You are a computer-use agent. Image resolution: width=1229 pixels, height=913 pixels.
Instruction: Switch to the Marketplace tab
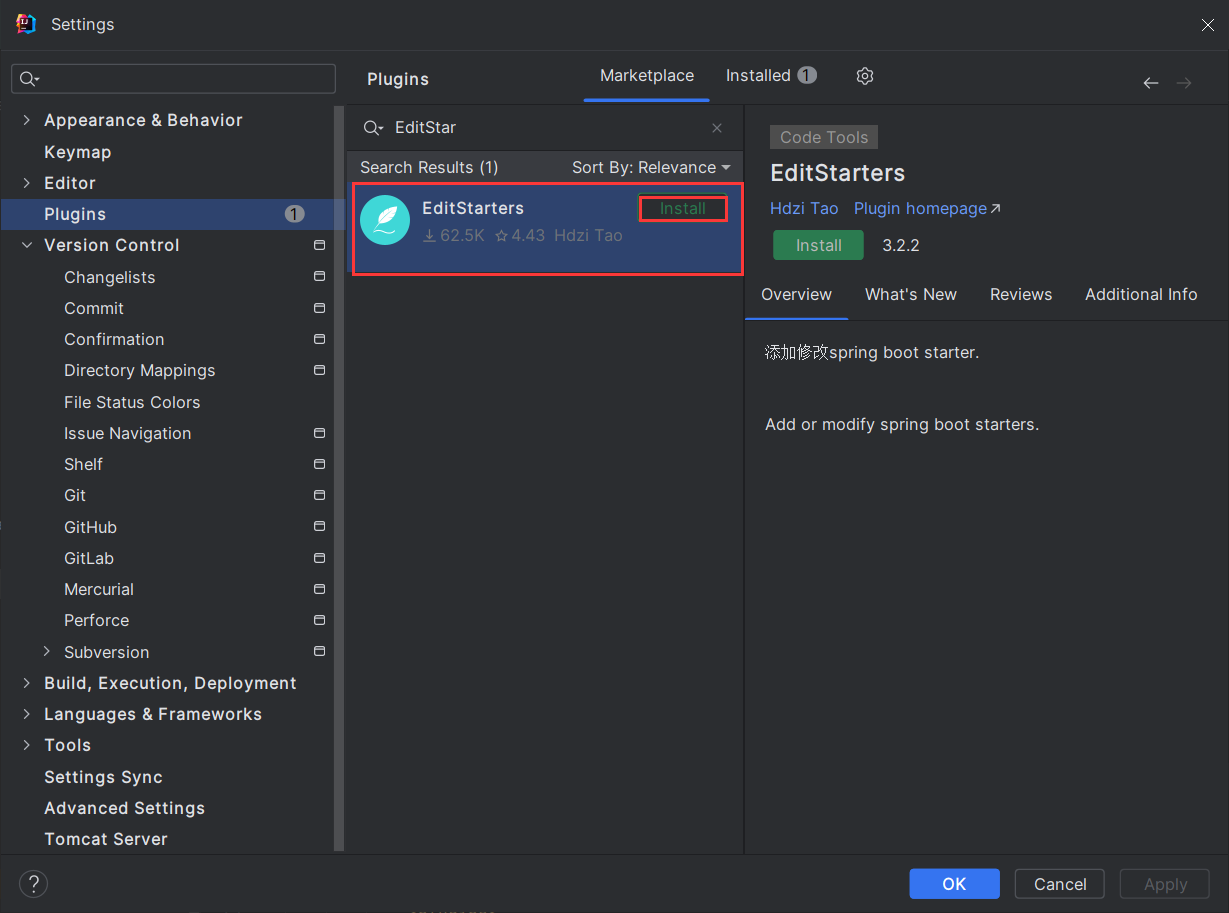coord(647,76)
